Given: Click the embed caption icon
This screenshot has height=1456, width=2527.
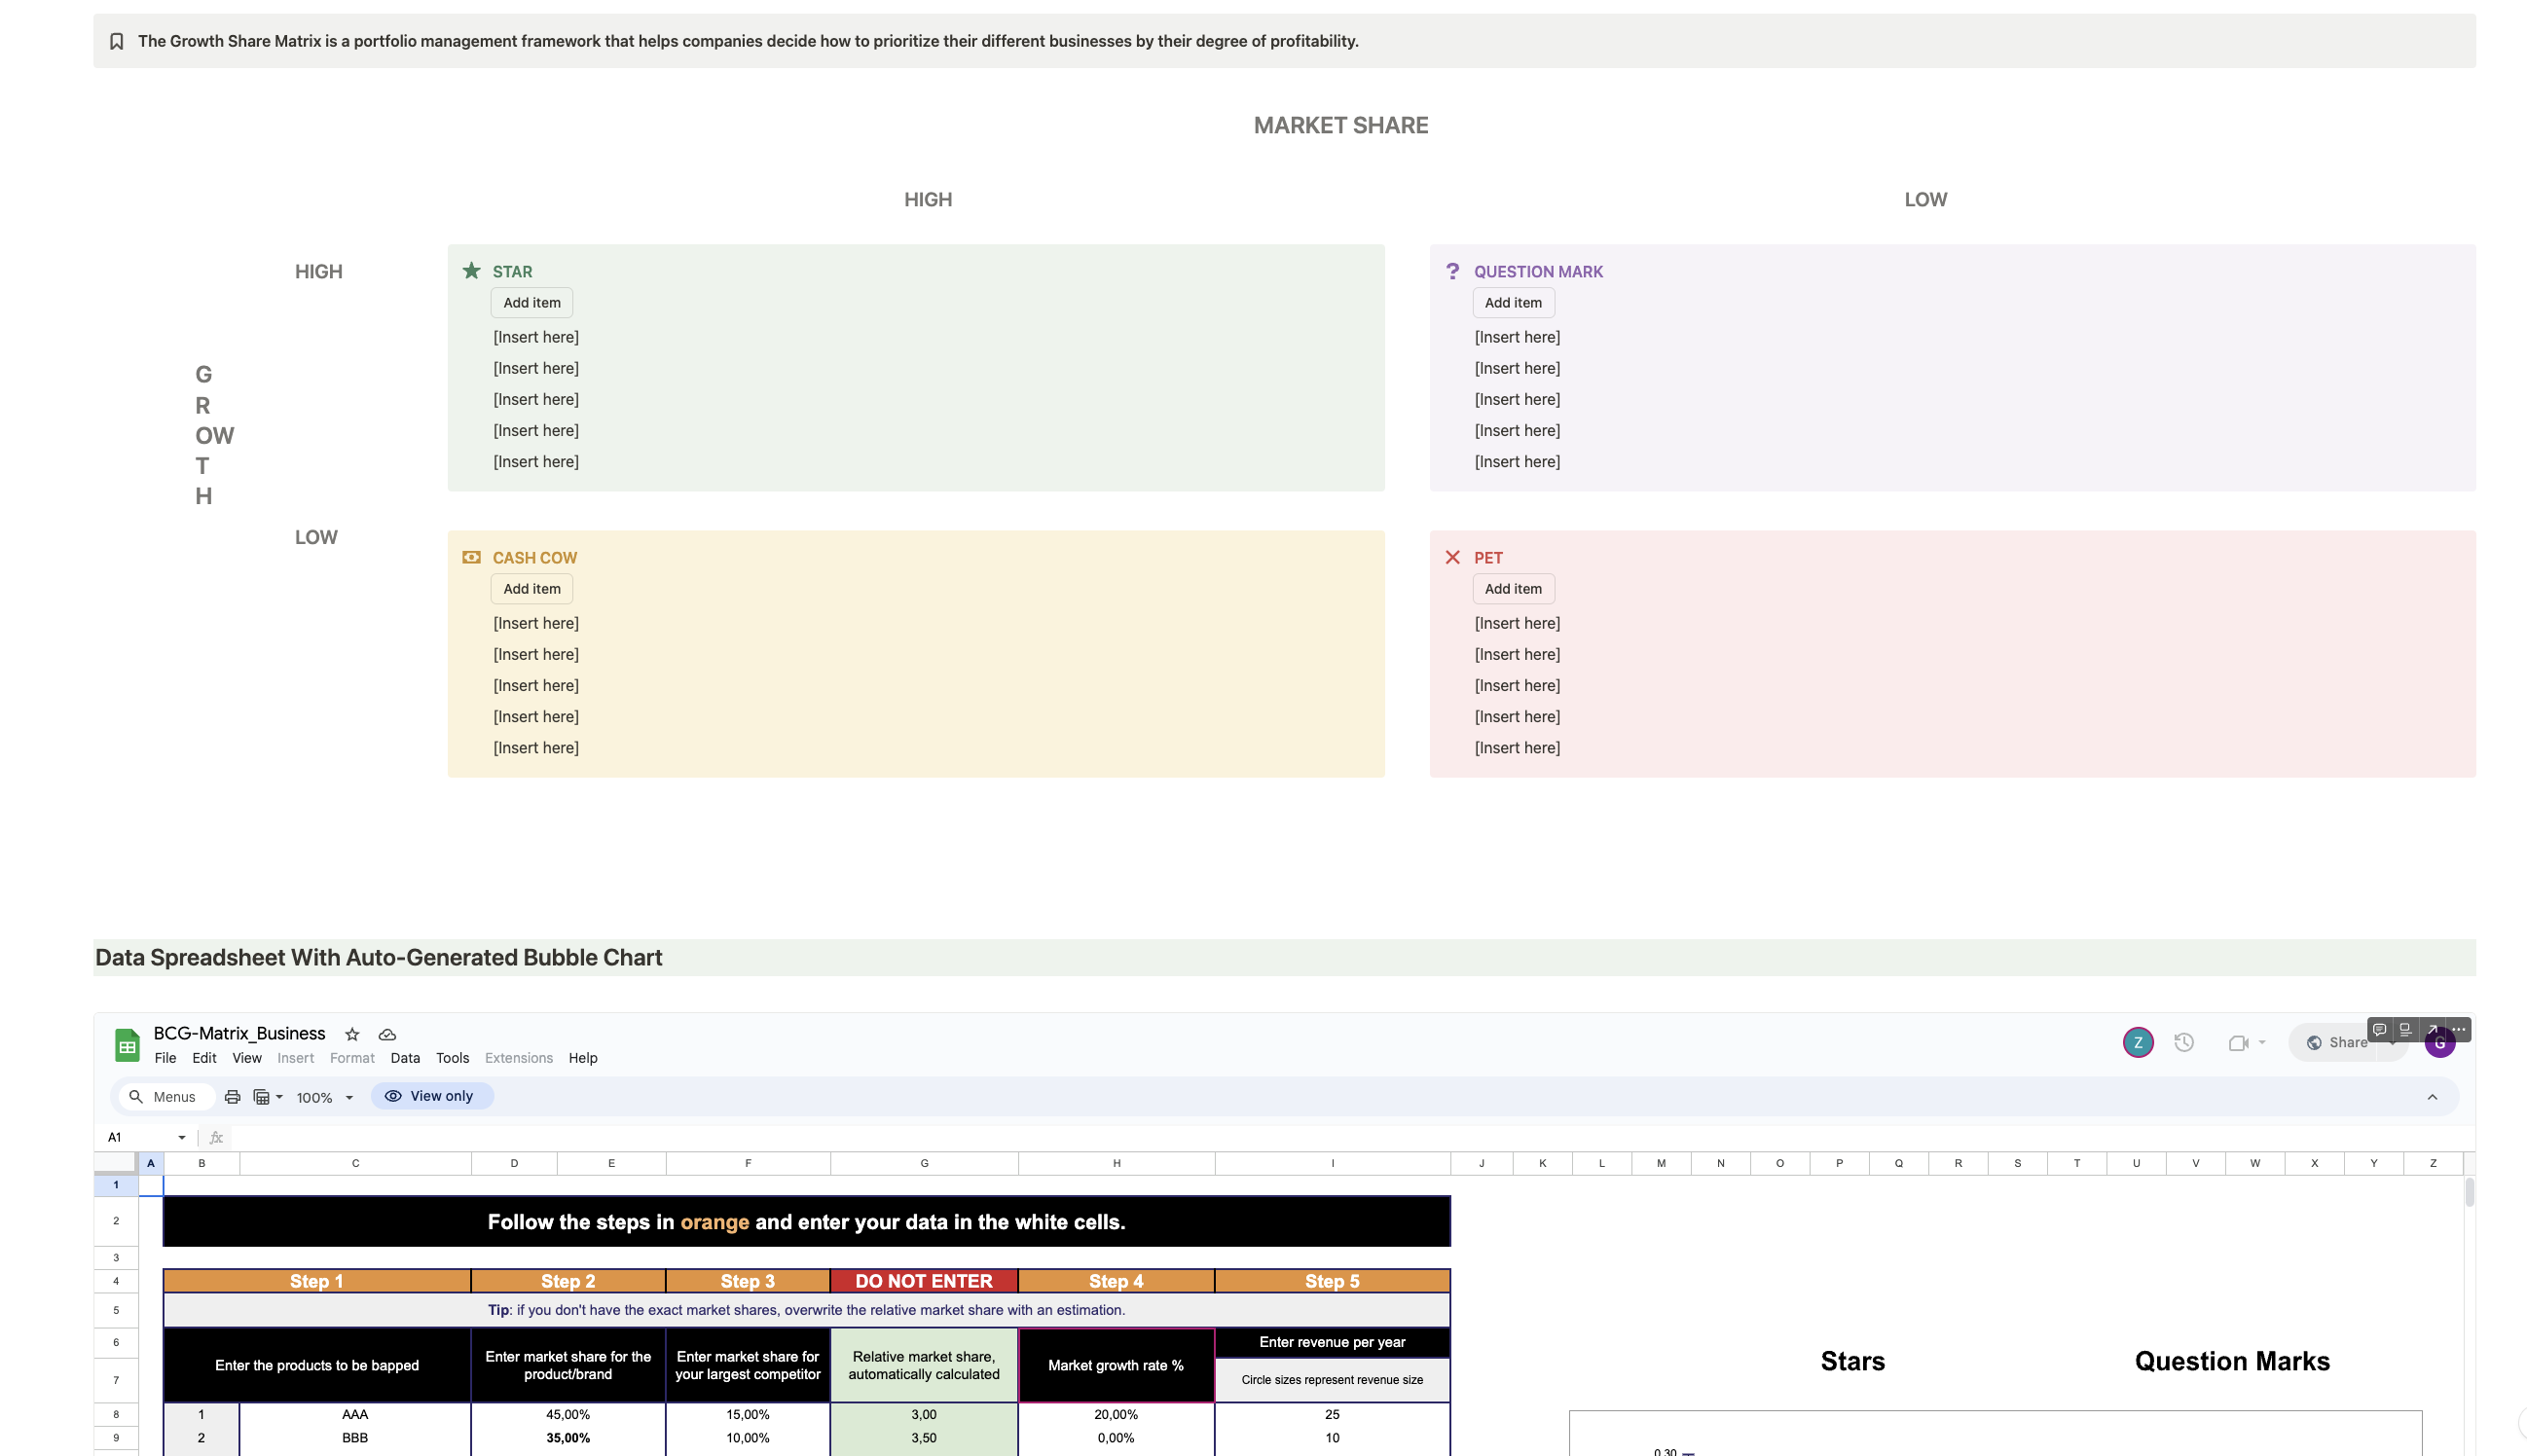Looking at the screenshot, I should tap(2406, 1029).
